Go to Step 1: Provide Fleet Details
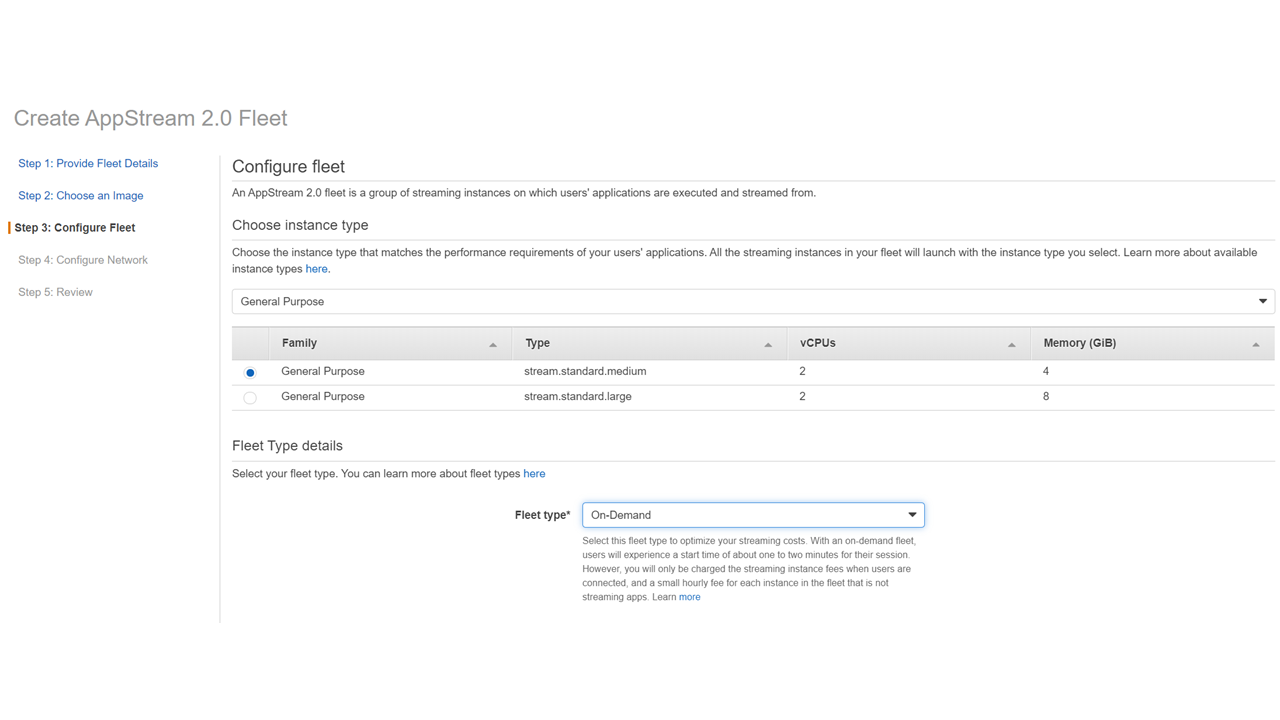1280x720 pixels. (x=88, y=163)
